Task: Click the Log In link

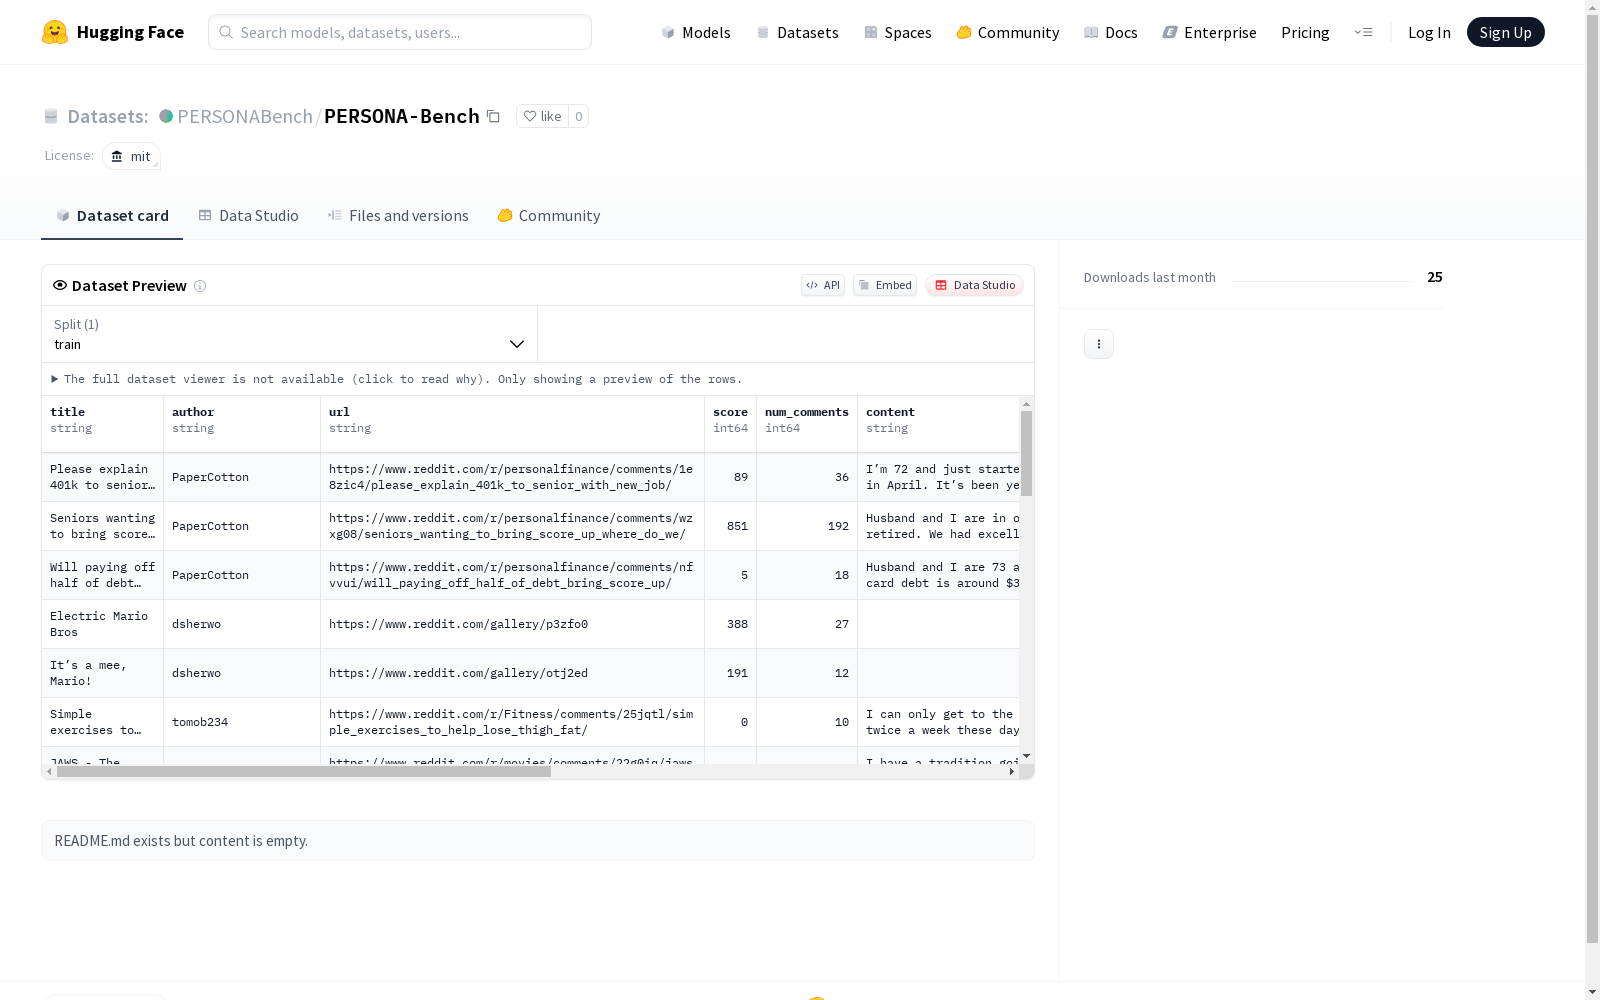Action: (1429, 32)
